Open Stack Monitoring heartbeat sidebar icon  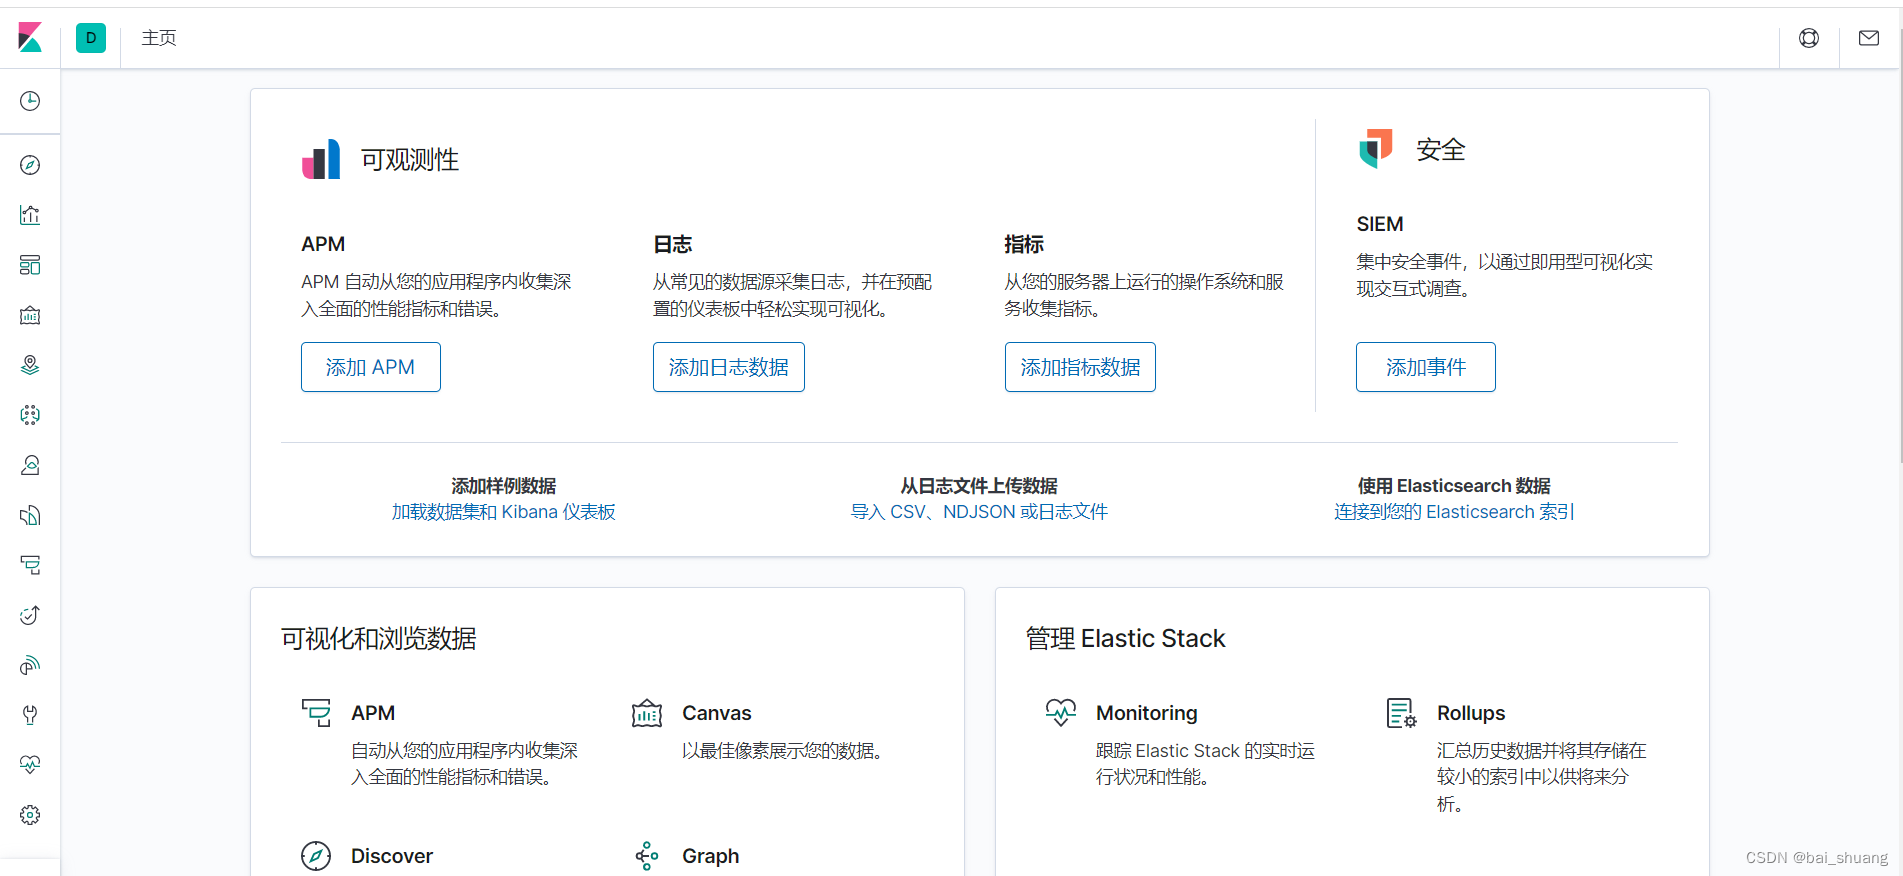[x=30, y=765]
